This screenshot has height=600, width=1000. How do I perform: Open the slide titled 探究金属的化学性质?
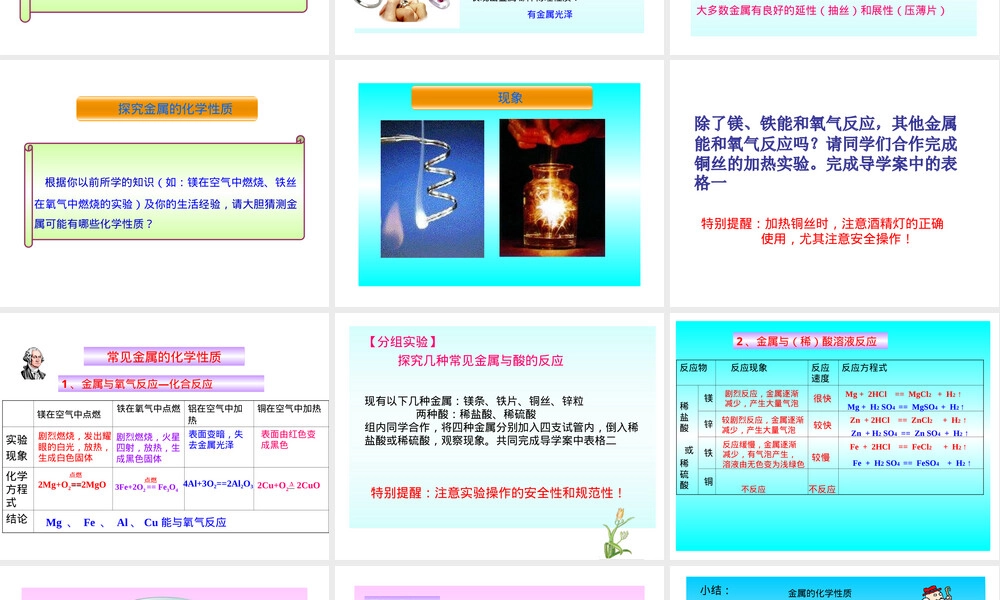pos(165,183)
